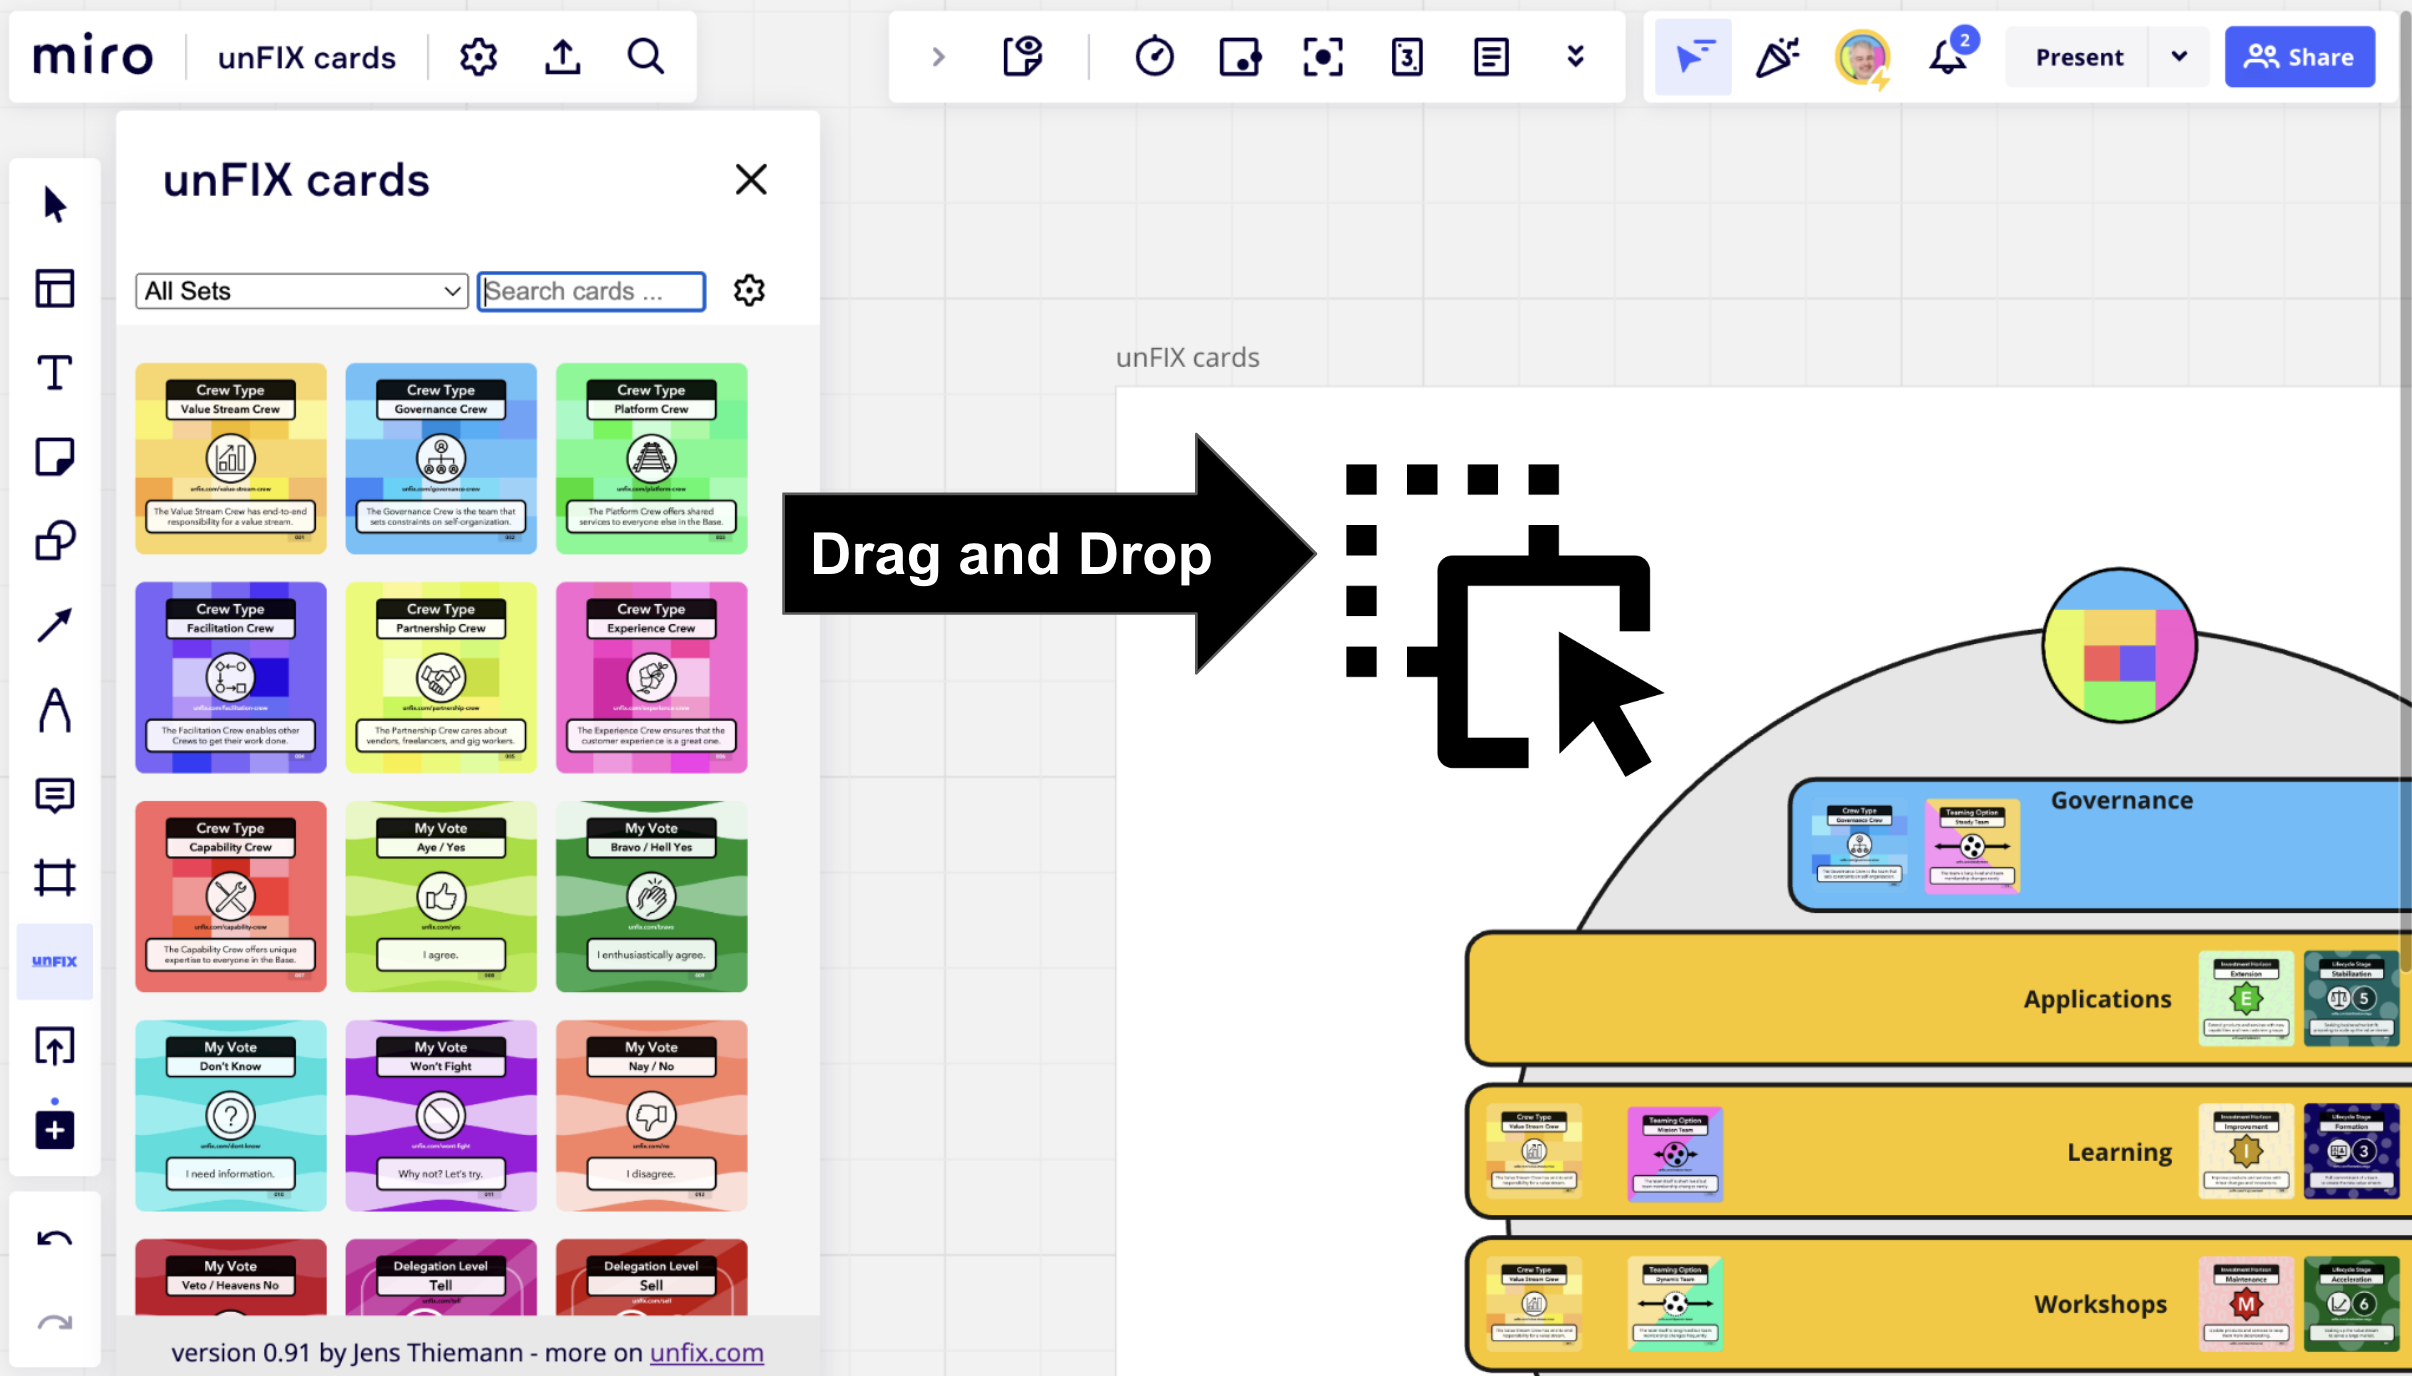2412x1376 pixels.
Task: Open the All Sets dropdown
Action: pos(302,291)
